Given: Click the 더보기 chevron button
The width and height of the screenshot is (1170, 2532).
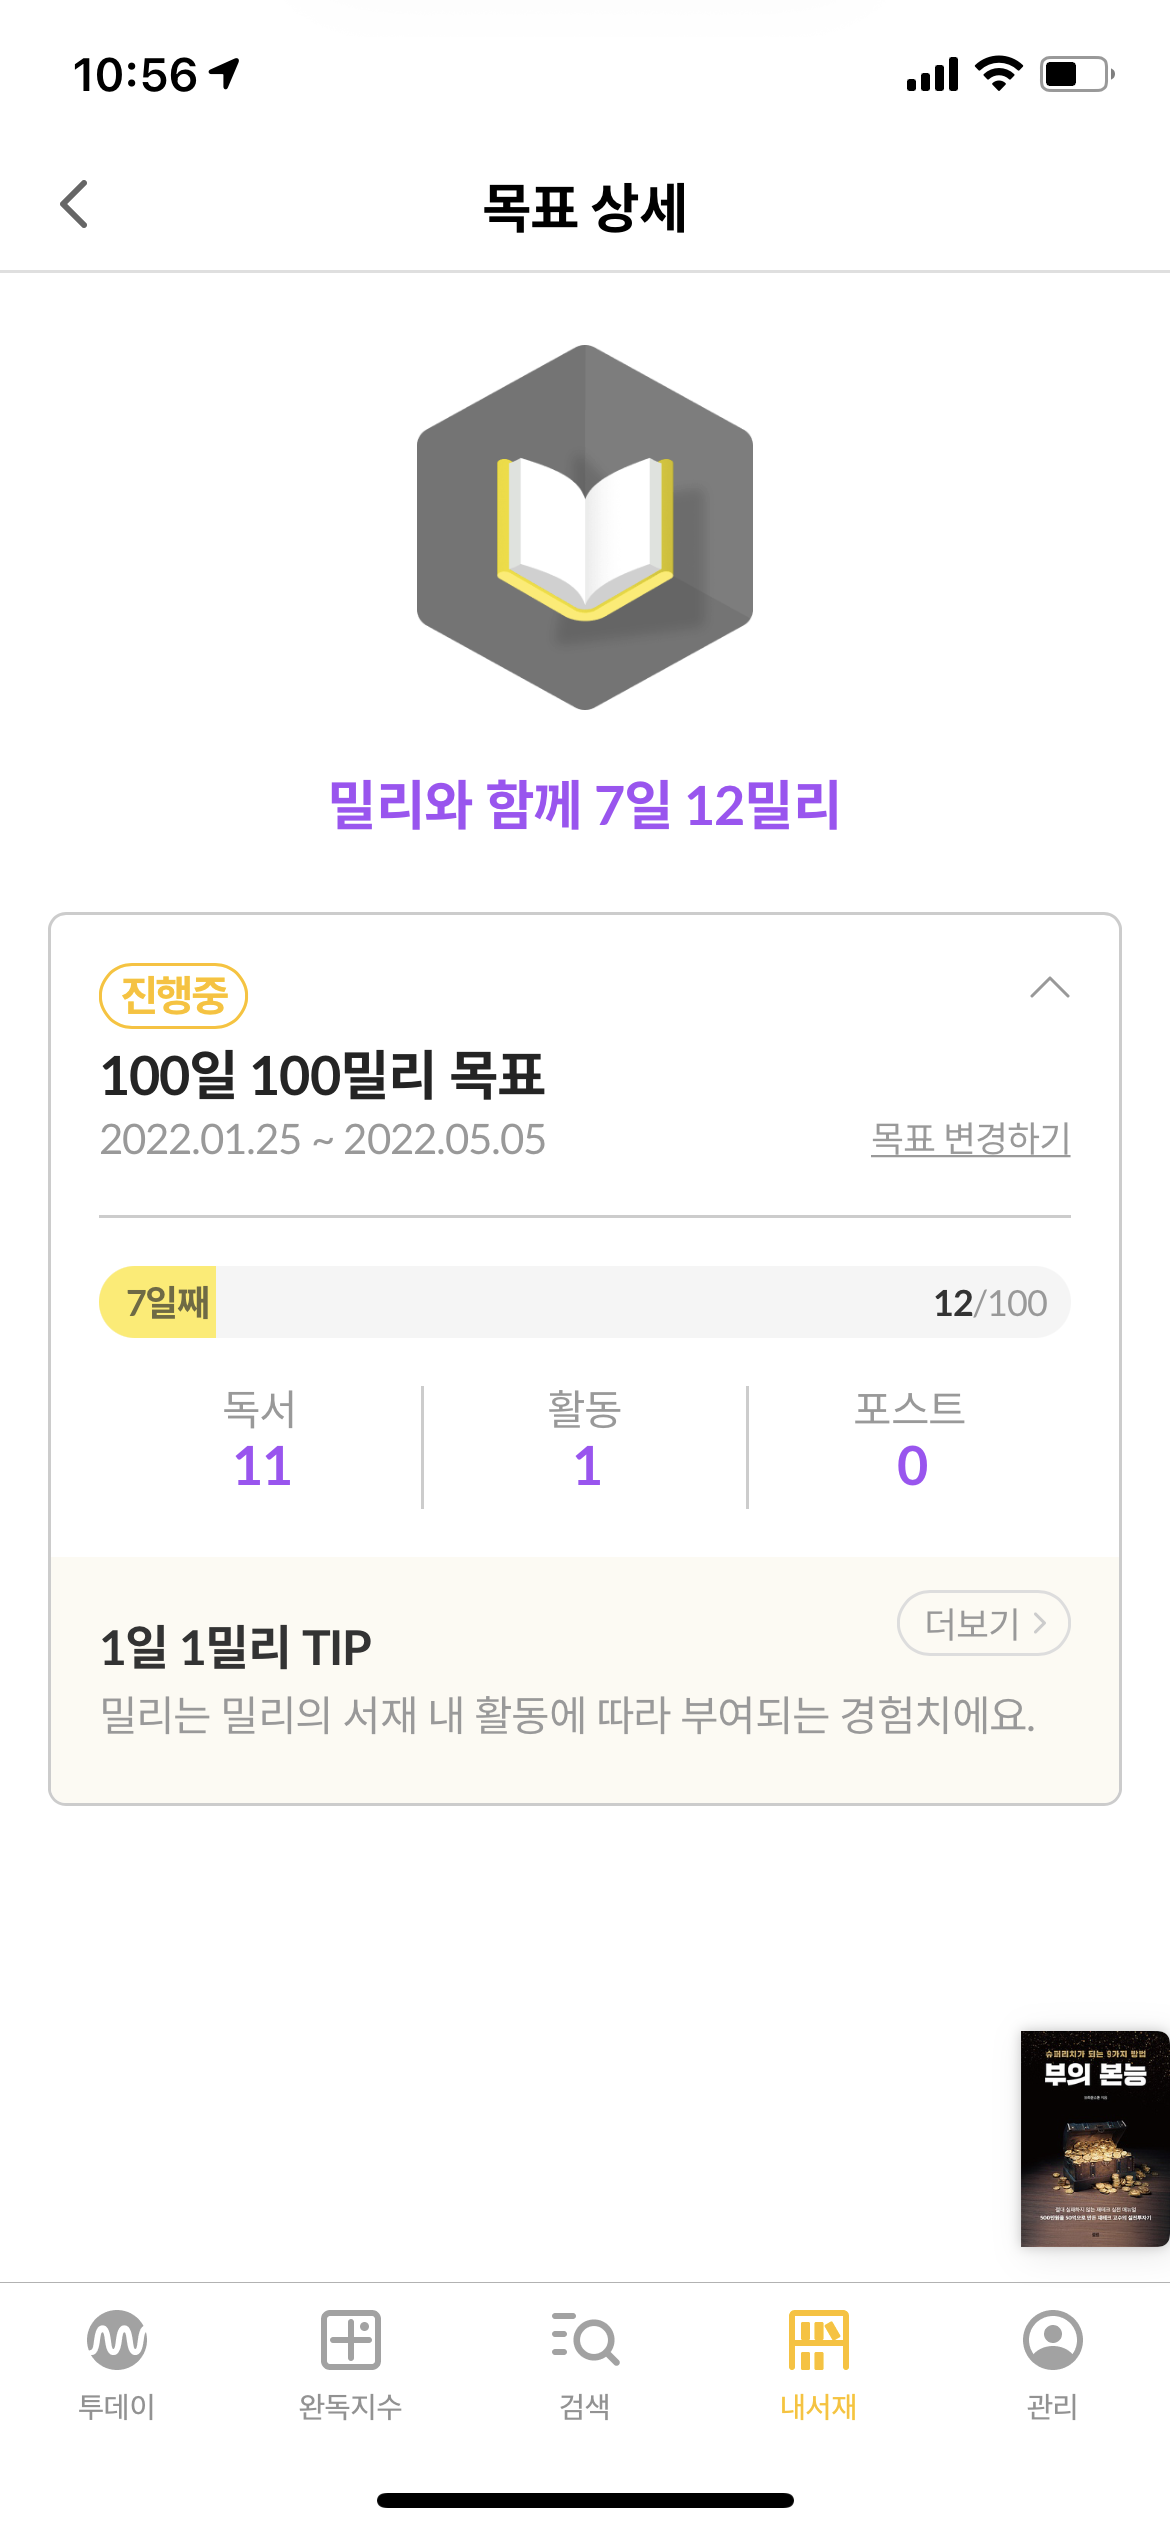Looking at the screenshot, I should click(984, 1623).
